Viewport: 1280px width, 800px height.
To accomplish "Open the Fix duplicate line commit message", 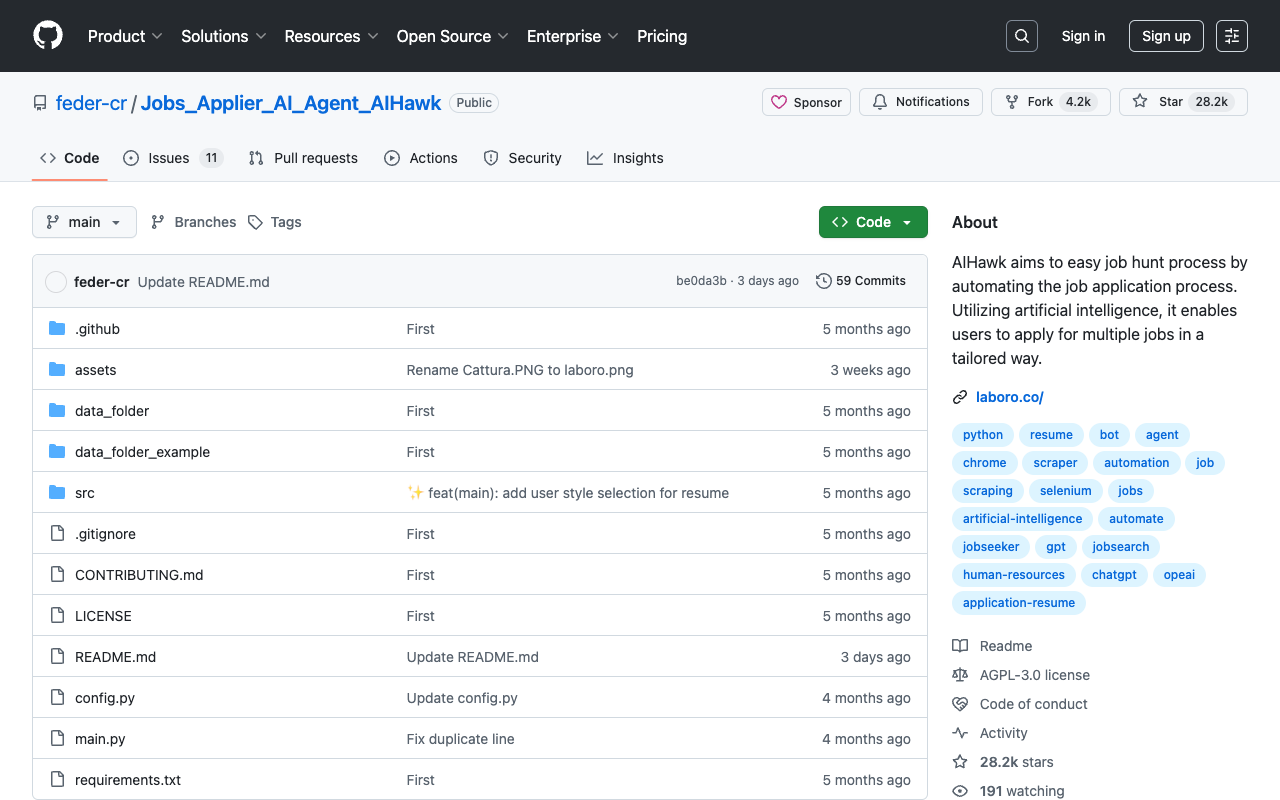I will click(x=460, y=739).
